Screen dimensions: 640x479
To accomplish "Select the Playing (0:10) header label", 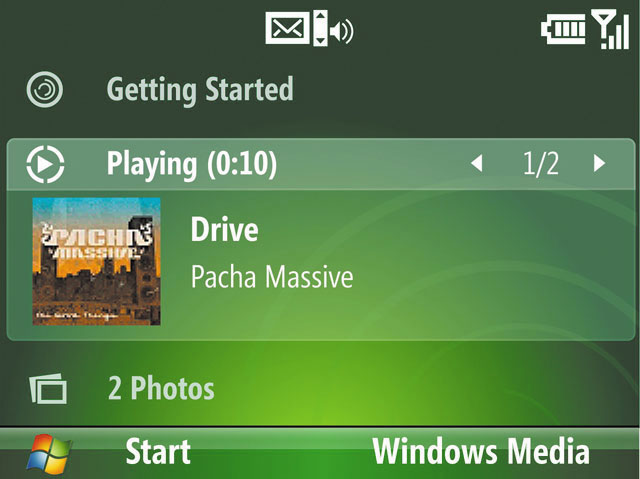I will tap(192, 164).
